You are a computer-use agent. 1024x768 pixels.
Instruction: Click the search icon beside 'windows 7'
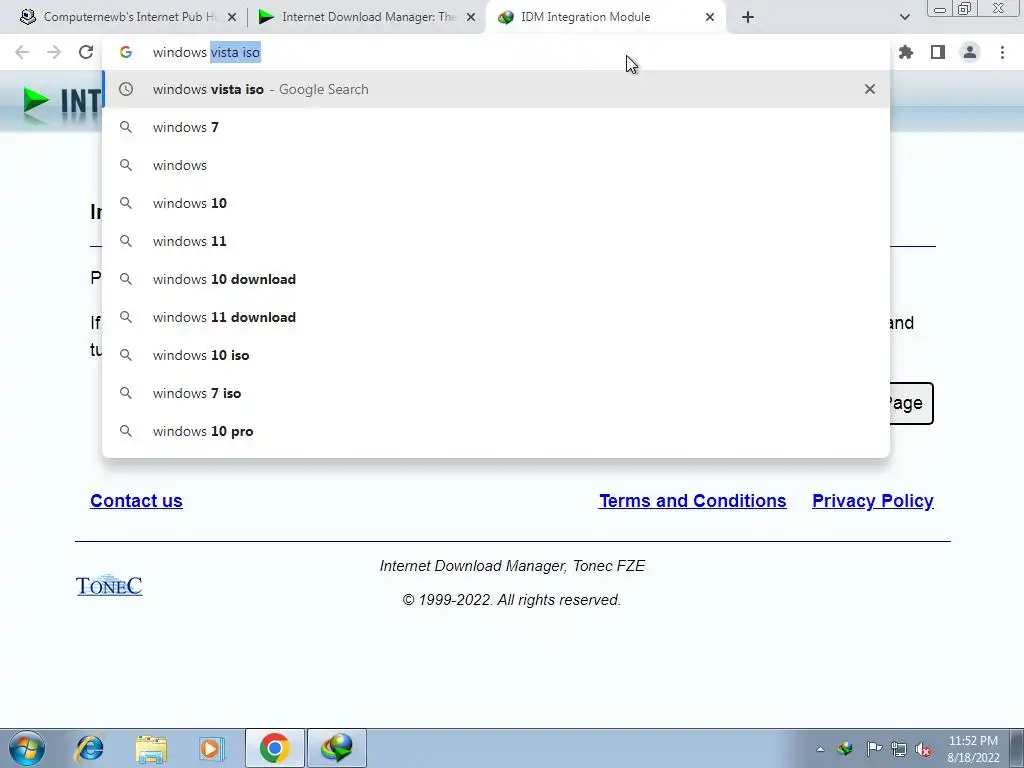[126, 127]
